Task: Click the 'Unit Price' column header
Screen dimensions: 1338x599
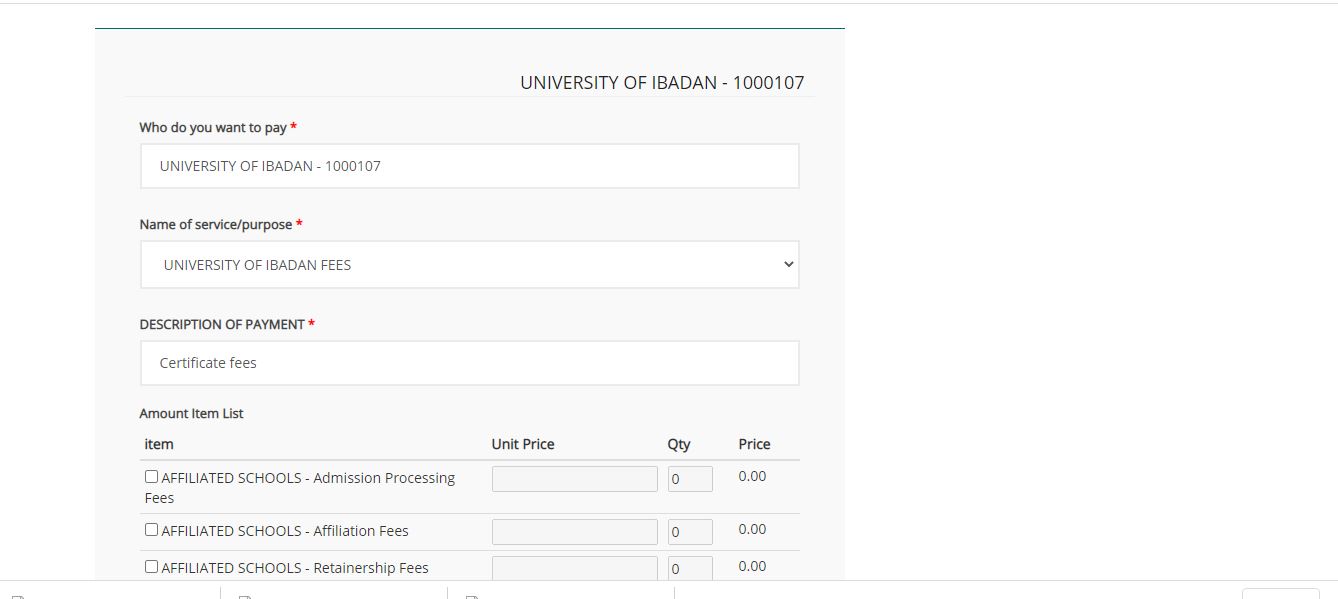Action: click(522, 444)
